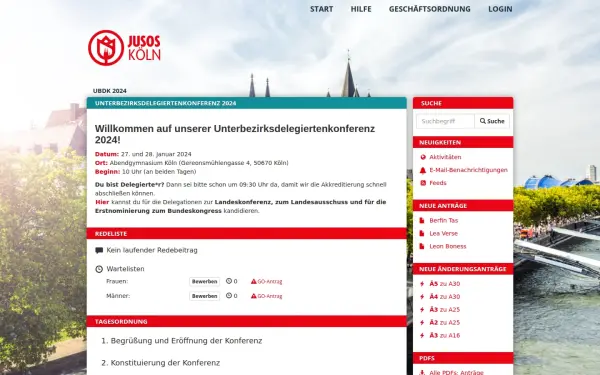Click the magnifier icon in Suche button
The width and height of the screenshot is (600, 375).
point(483,121)
